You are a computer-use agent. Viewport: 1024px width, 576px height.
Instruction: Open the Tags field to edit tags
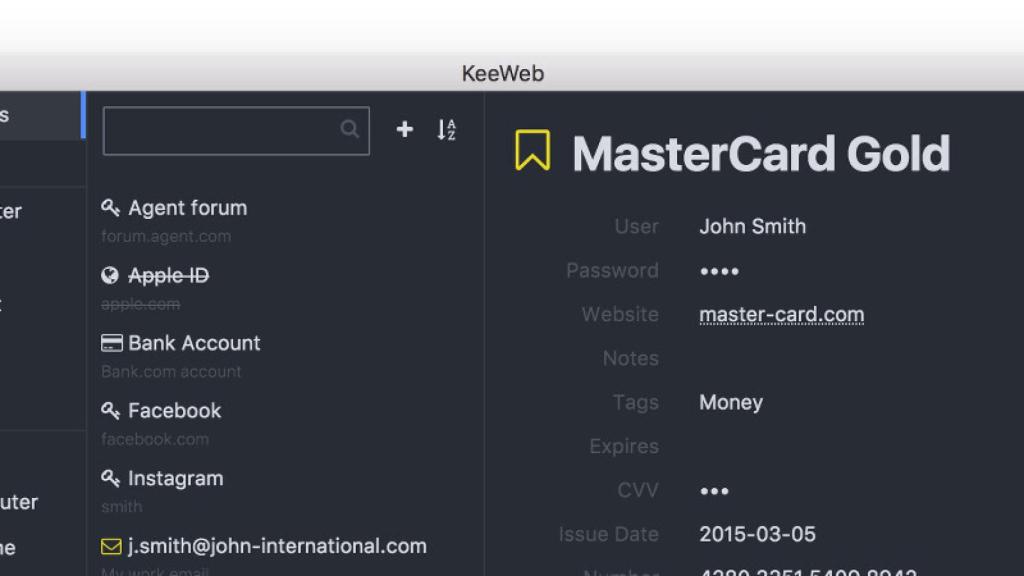(730, 402)
